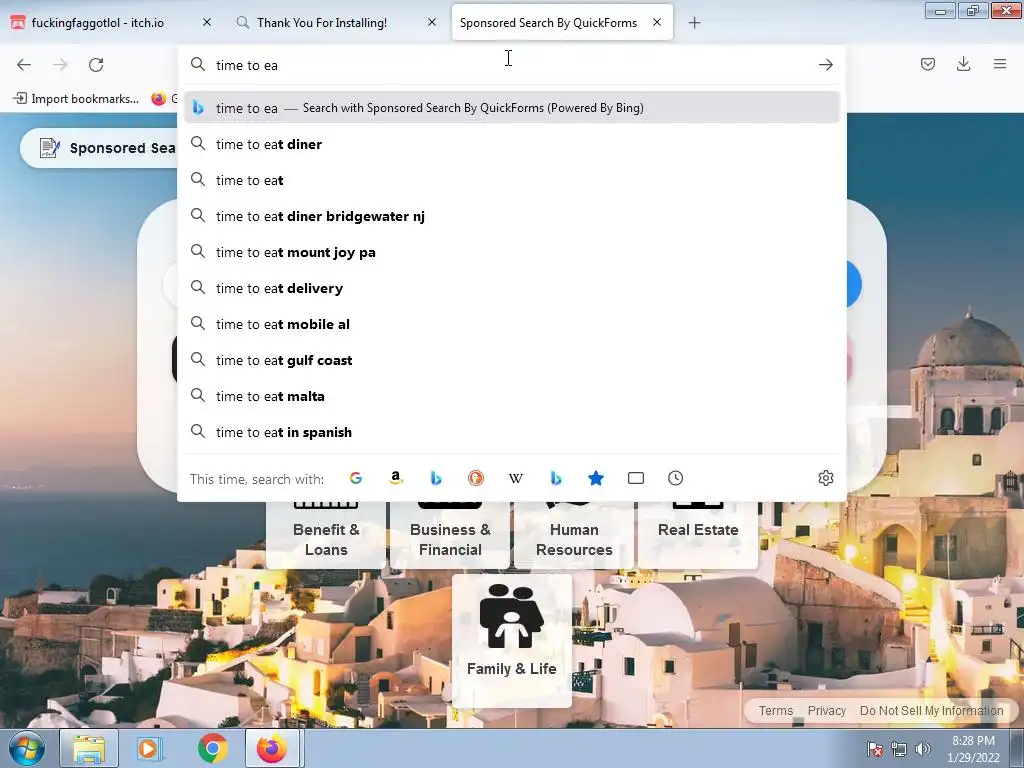Open clock and date in system tray
The image size is (1024, 768).
coord(973,749)
